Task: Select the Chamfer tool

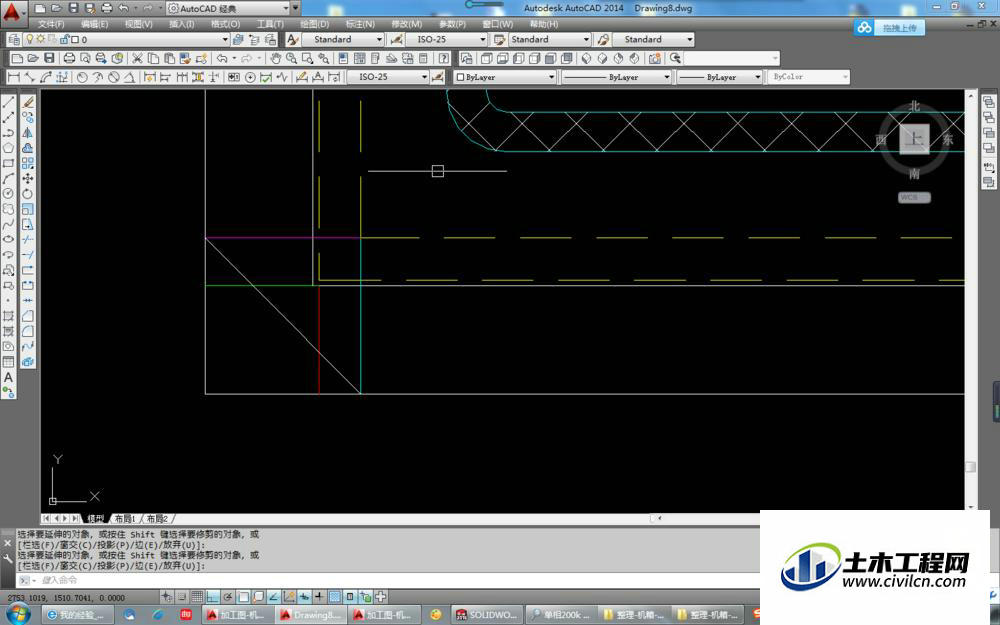Action: (28, 316)
